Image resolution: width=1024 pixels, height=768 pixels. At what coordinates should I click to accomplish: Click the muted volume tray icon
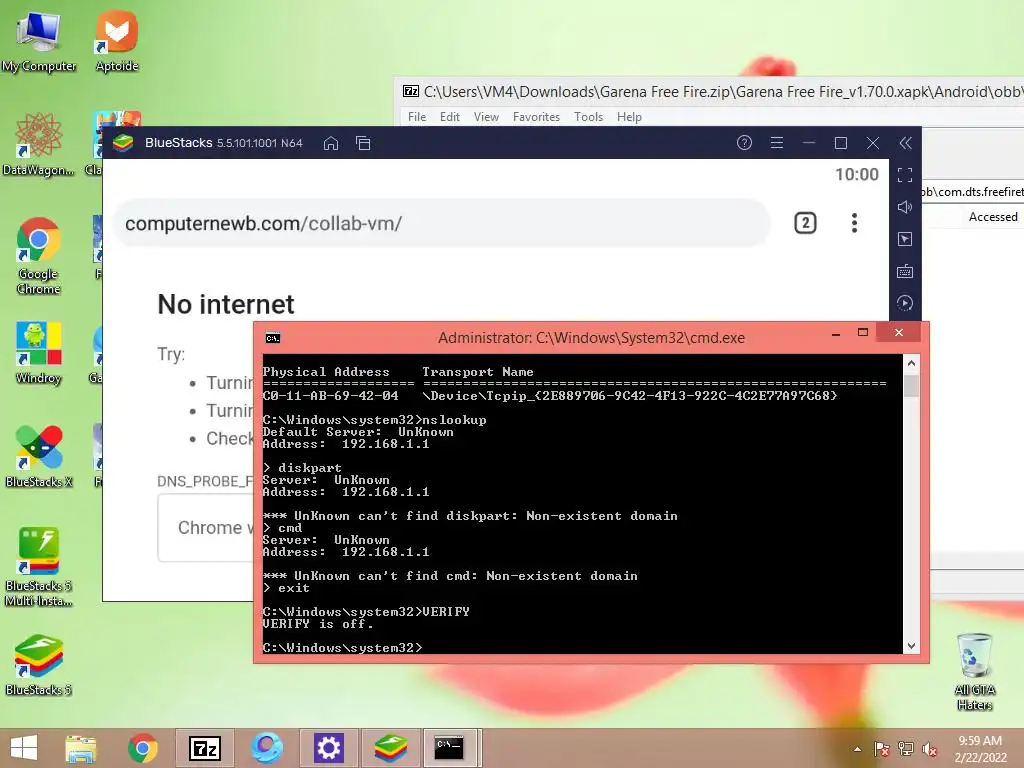point(930,749)
